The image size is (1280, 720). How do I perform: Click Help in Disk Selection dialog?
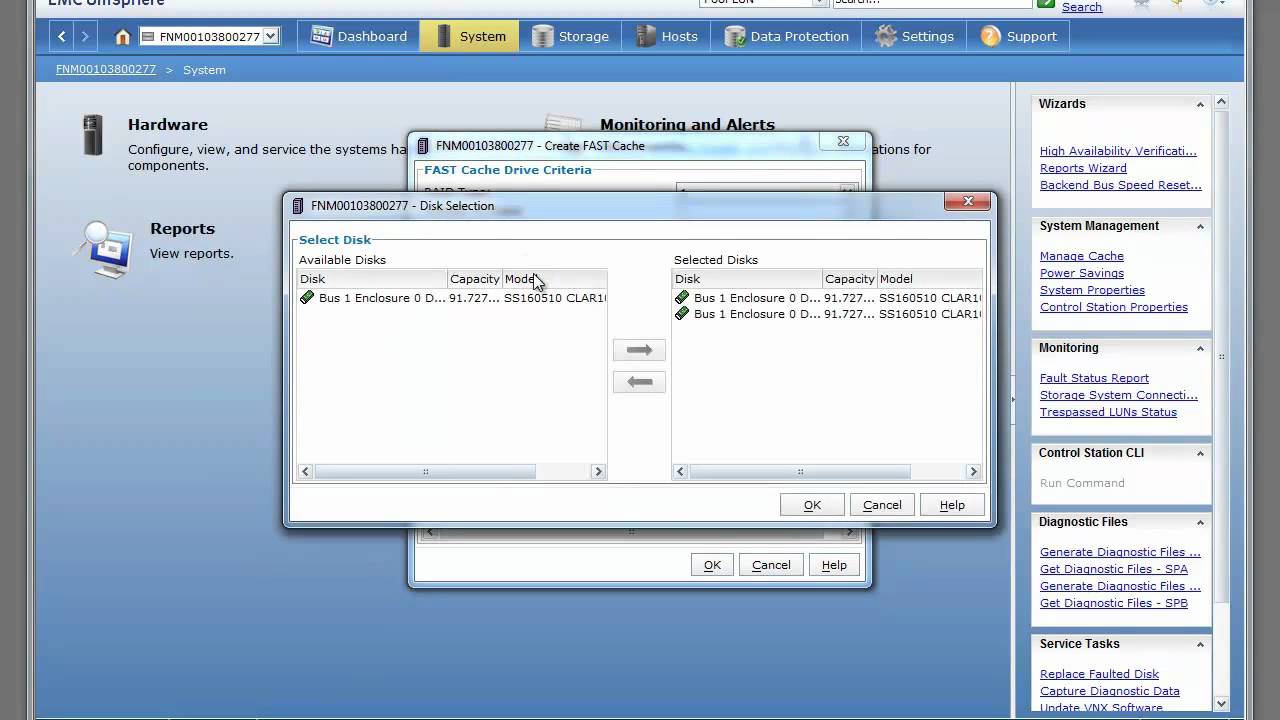952,505
